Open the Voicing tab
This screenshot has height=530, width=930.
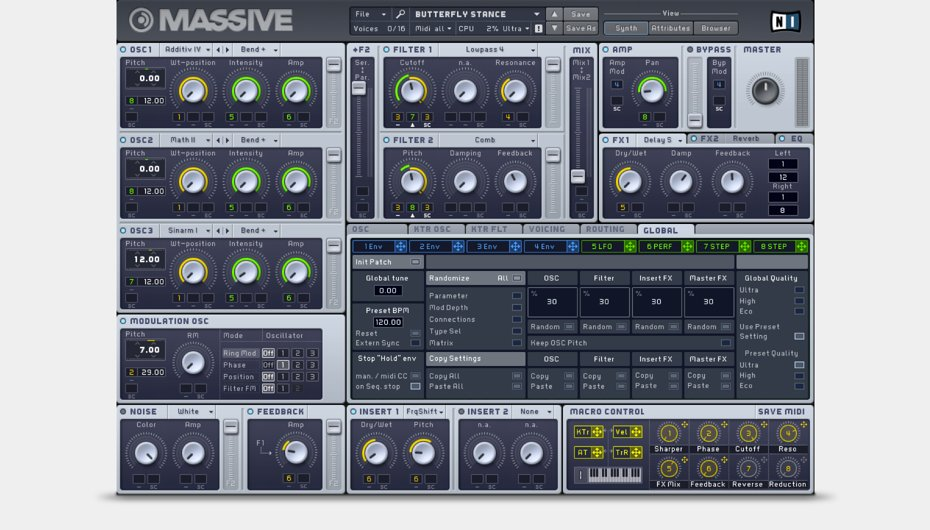(546, 229)
